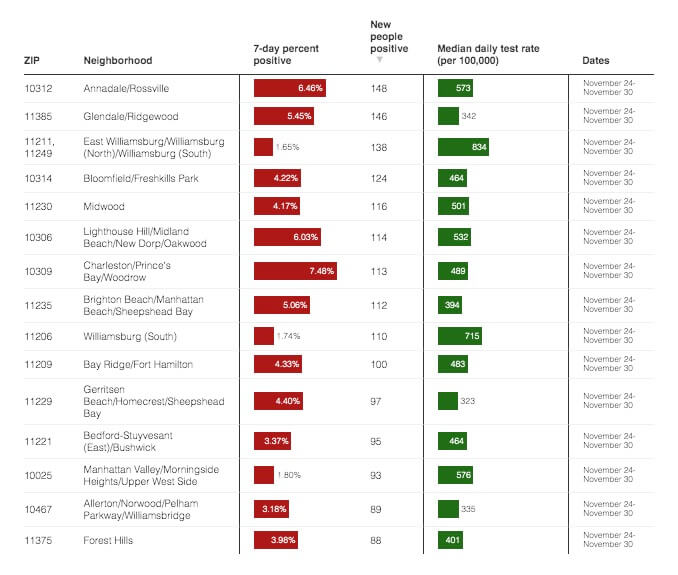Image resolution: width=678 pixels, height=575 pixels.
Task: Click the new people count 148
Action: [378, 88]
